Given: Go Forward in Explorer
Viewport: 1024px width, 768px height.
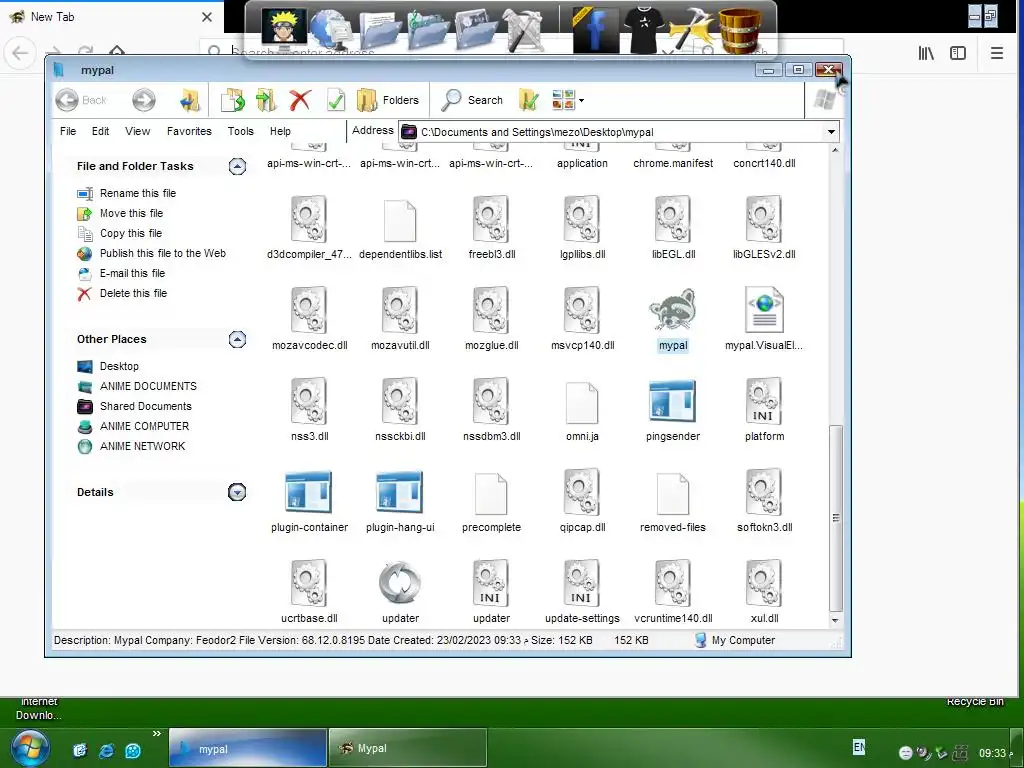Looking at the screenshot, I should (144, 100).
